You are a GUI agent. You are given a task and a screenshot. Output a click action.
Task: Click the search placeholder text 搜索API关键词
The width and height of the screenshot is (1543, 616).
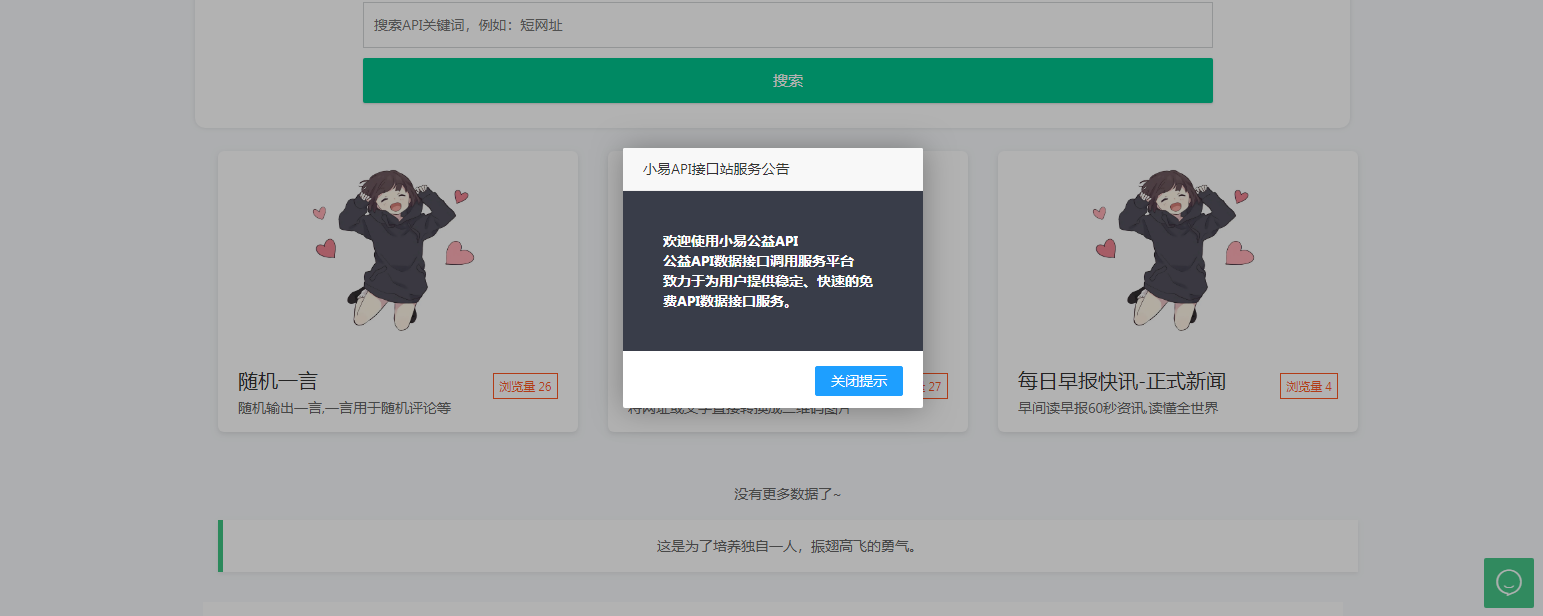pos(463,24)
